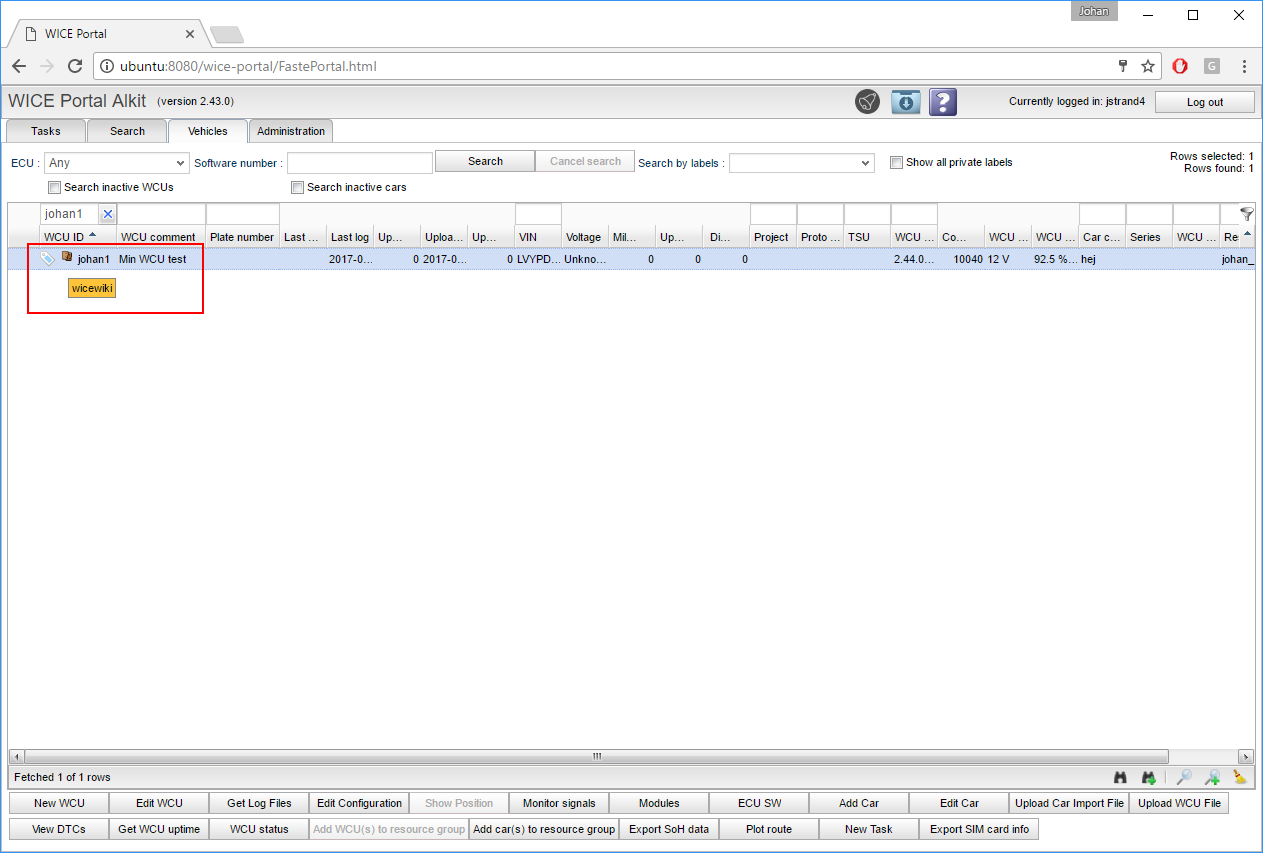The width and height of the screenshot is (1263, 853).
Task: Click the filter funnel icon above table
Action: pos(1246,214)
